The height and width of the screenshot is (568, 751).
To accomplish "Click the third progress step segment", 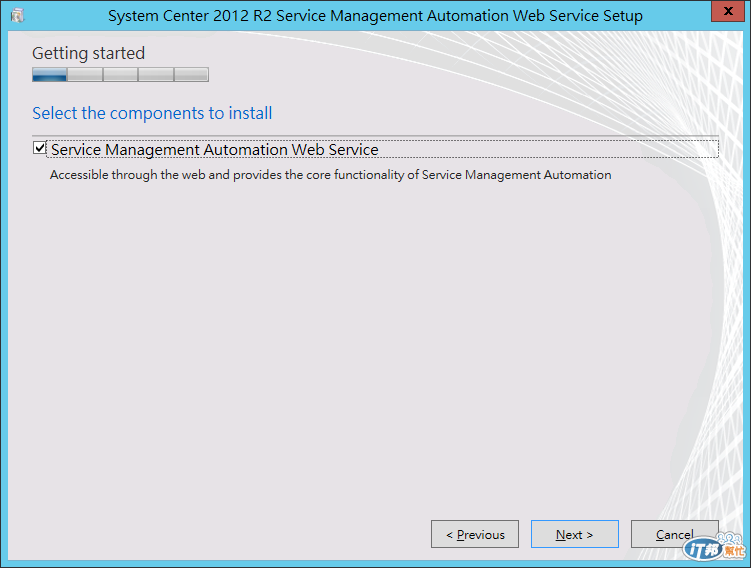I will [x=120, y=74].
